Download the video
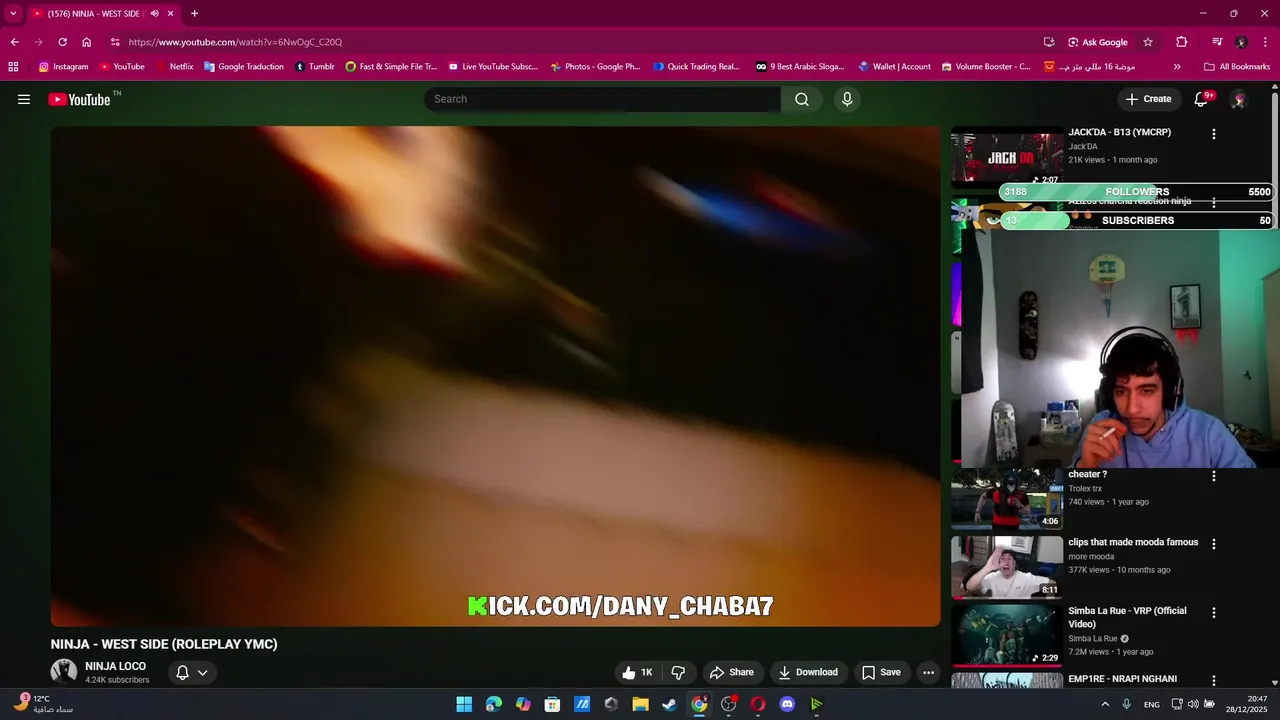 (x=808, y=672)
